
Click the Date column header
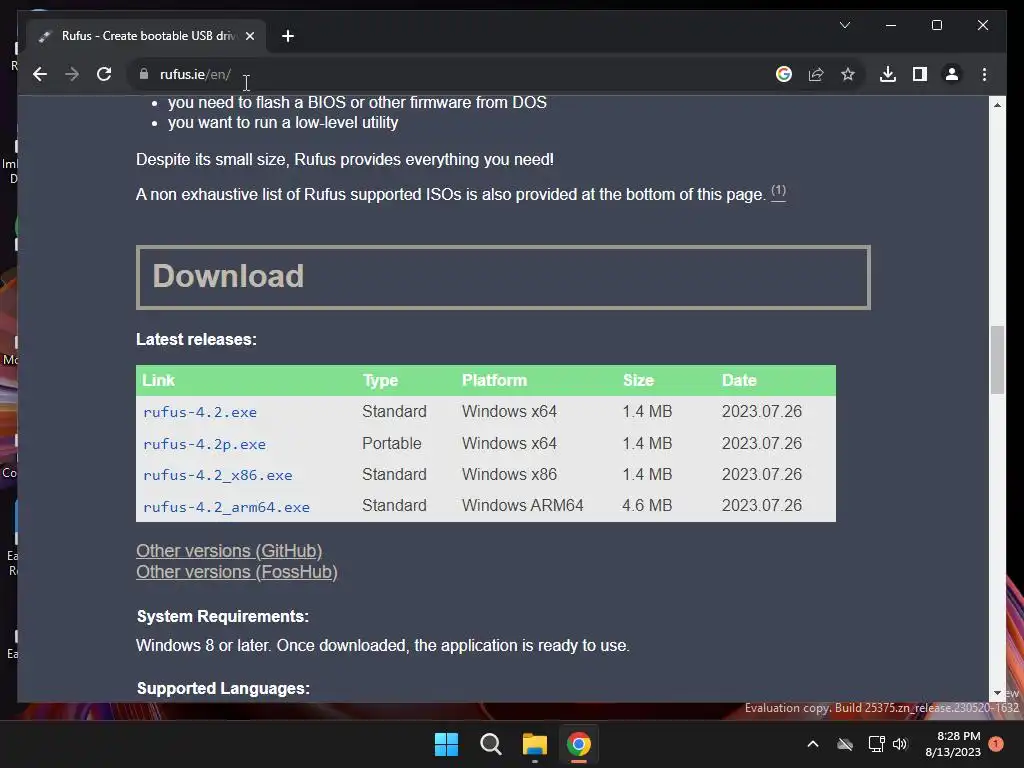(739, 380)
